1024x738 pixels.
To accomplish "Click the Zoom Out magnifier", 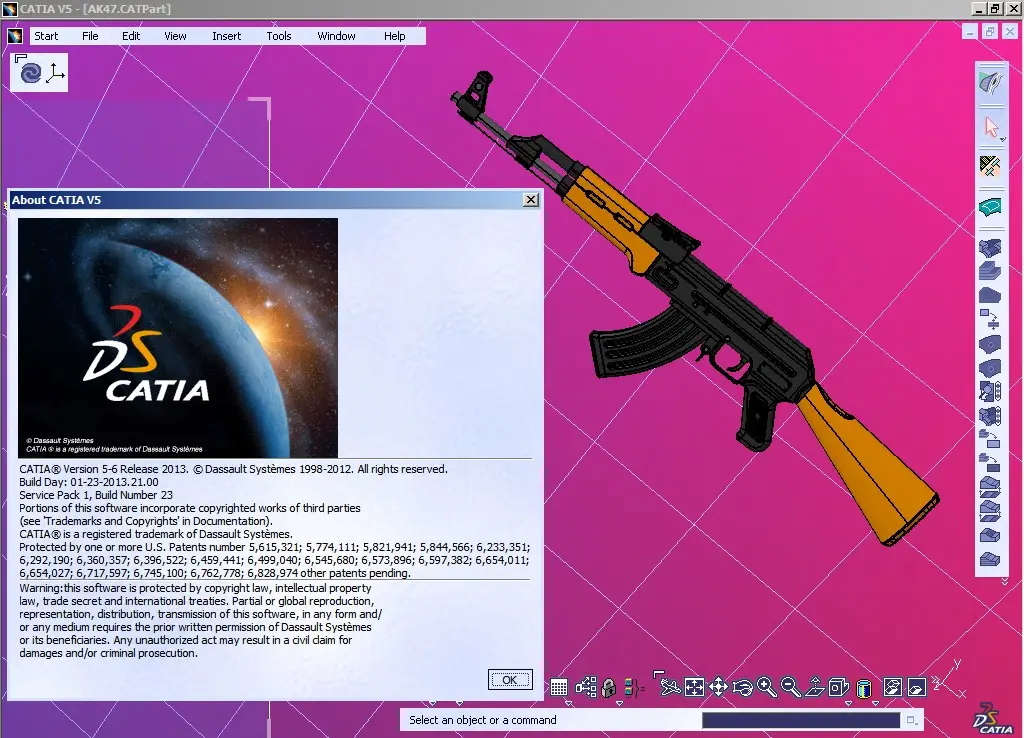I will tap(791, 687).
